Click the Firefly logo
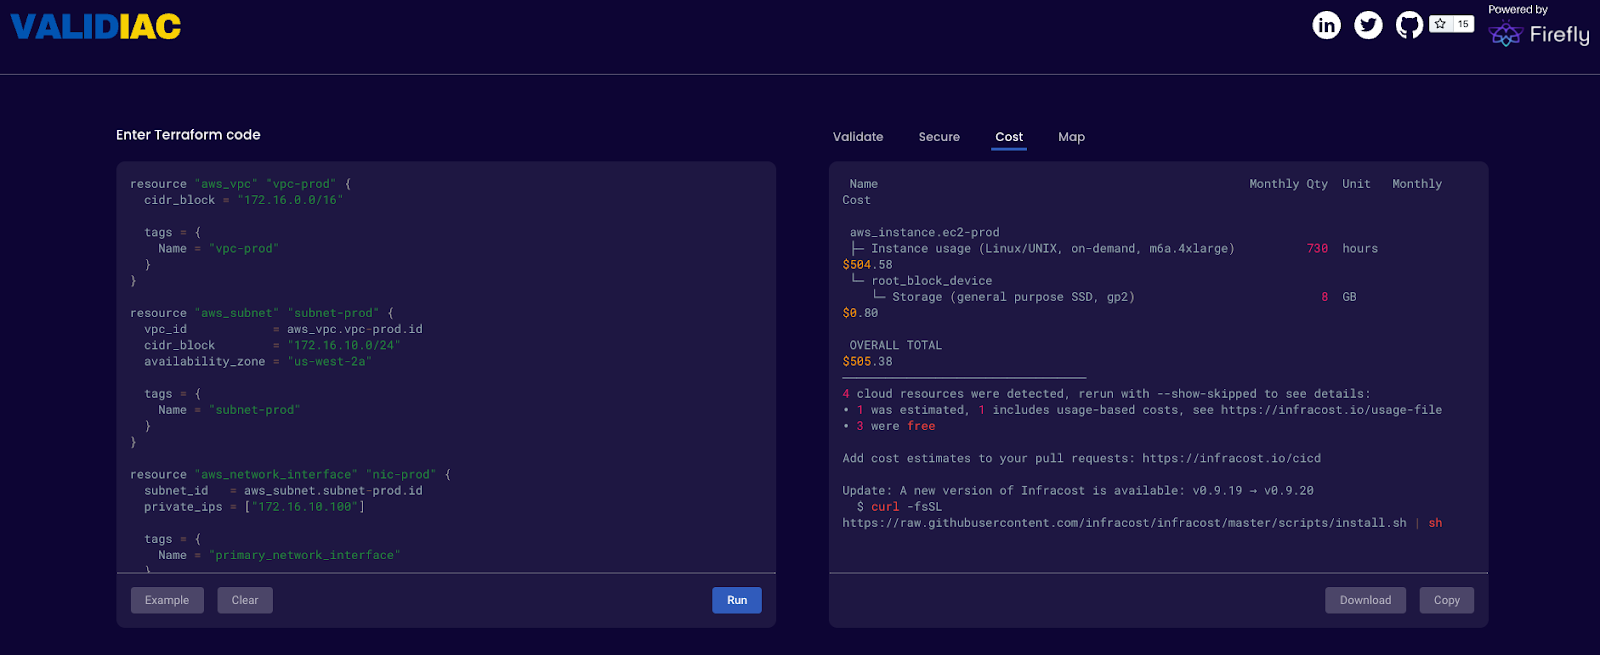1600x655 pixels. pyautogui.click(x=1539, y=35)
